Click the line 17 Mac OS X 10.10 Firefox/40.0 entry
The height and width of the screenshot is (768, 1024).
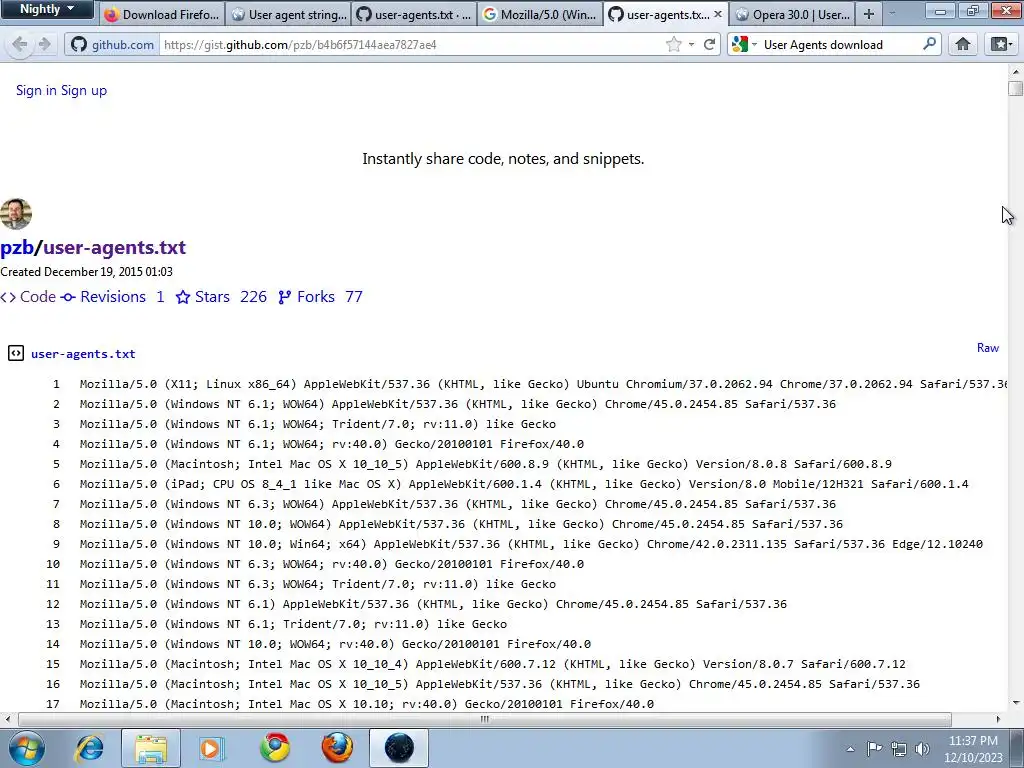pos(366,704)
